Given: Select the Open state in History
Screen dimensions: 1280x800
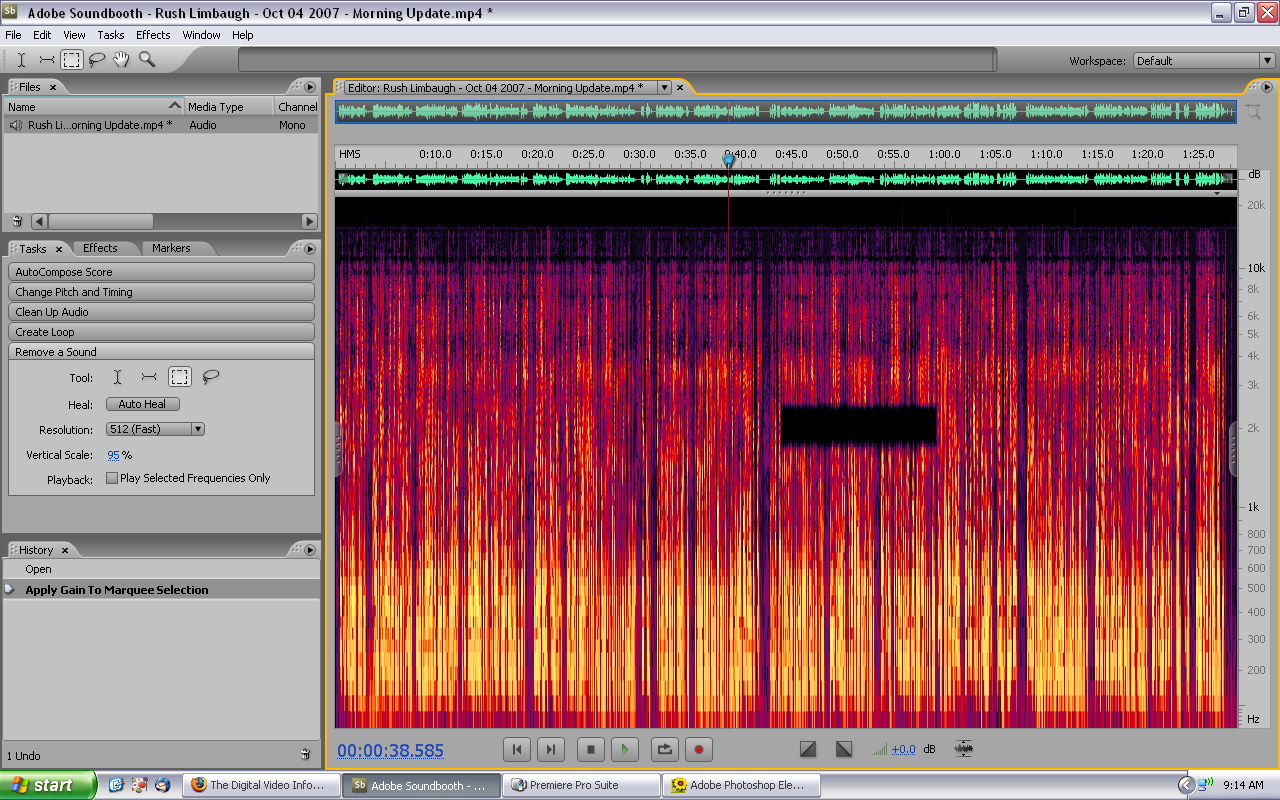Looking at the screenshot, I should 161,569.
